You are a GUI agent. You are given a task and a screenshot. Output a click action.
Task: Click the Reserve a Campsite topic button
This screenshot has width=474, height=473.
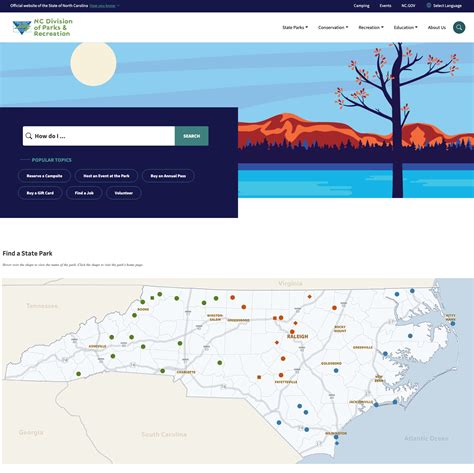(44, 176)
